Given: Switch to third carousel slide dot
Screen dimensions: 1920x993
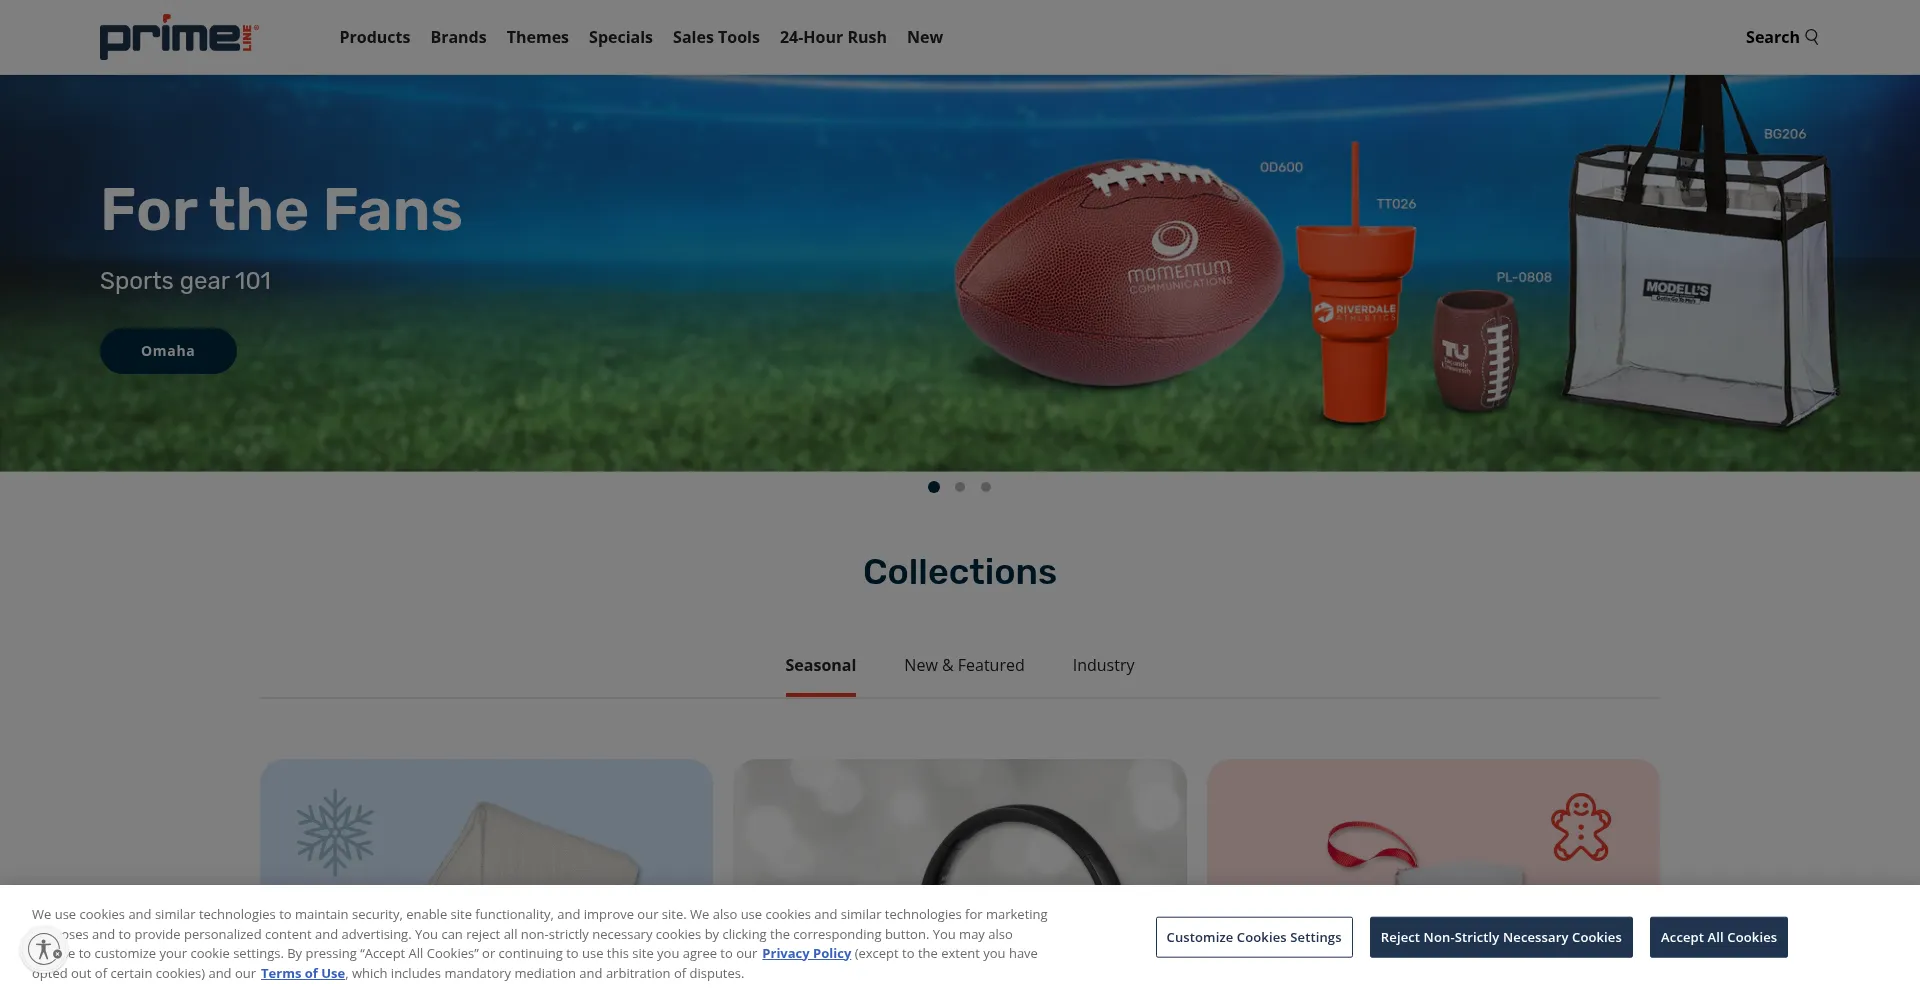Looking at the screenshot, I should (x=986, y=487).
